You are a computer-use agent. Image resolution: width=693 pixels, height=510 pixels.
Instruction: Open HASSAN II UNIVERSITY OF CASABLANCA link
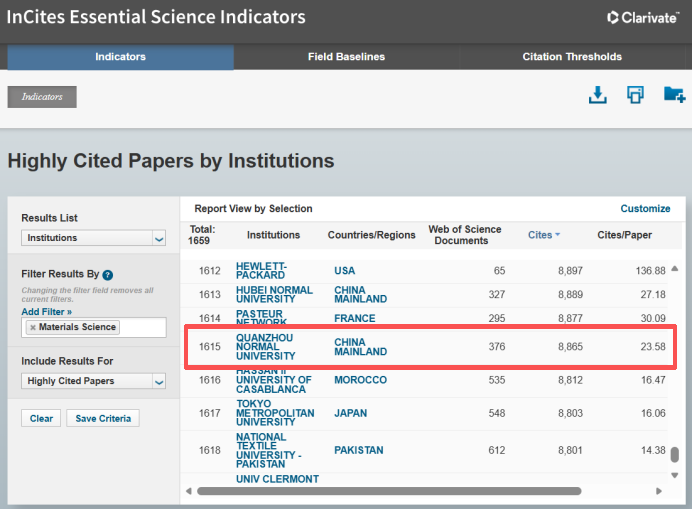[274, 380]
